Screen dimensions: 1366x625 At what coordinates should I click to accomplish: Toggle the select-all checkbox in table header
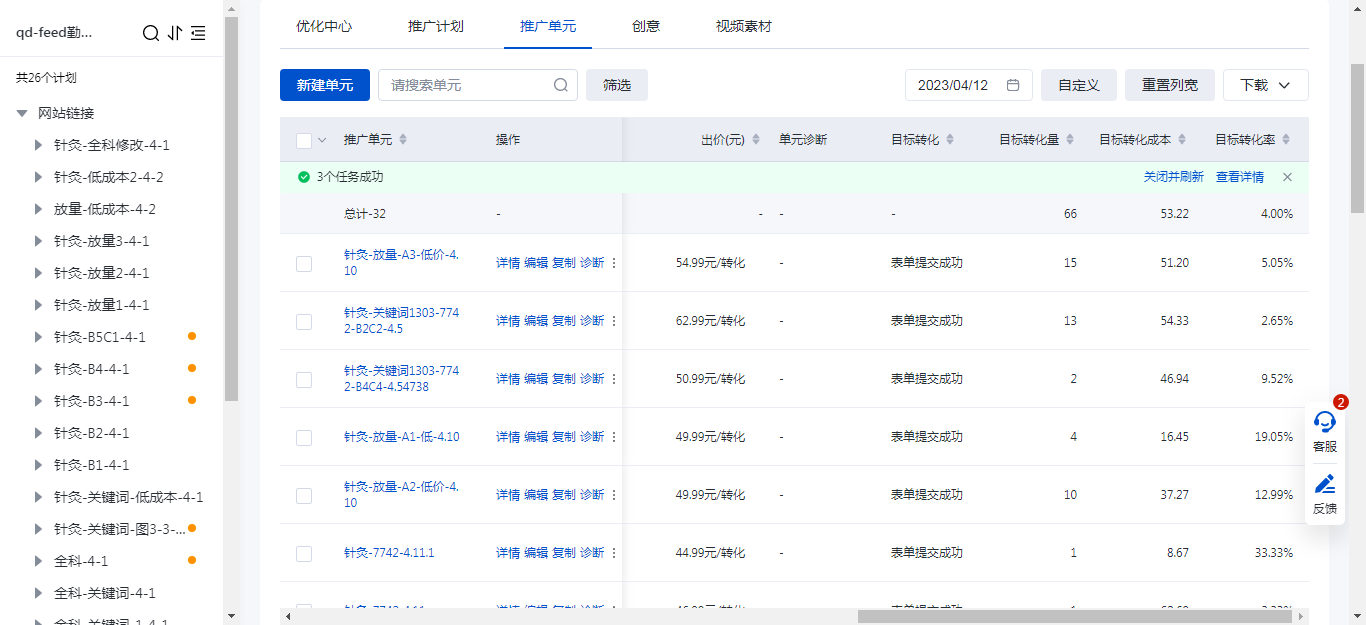pos(304,140)
